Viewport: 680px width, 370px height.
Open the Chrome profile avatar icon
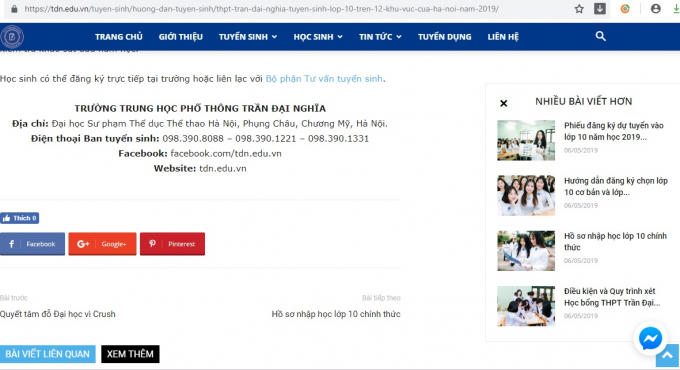coord(656,9)
